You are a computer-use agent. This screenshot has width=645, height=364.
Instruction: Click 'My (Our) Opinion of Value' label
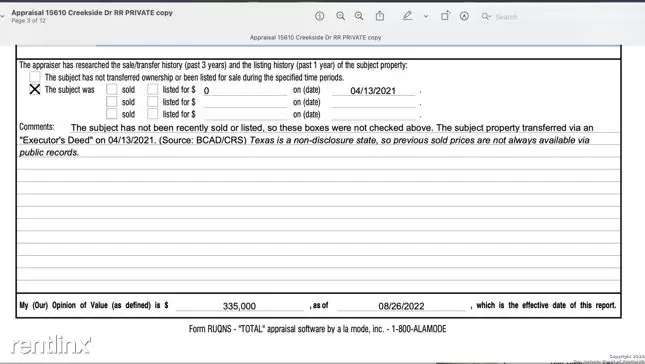(94, 305)
